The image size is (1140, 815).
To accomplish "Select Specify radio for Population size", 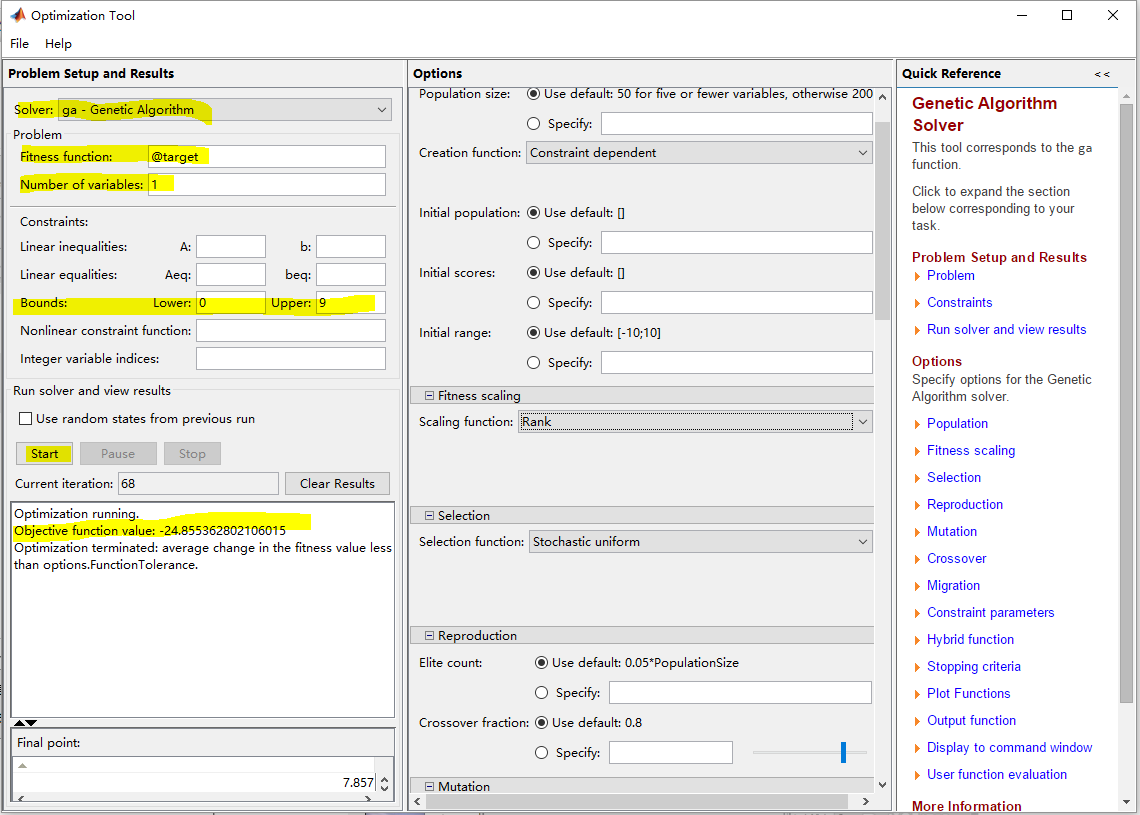I will click(533, 124).
